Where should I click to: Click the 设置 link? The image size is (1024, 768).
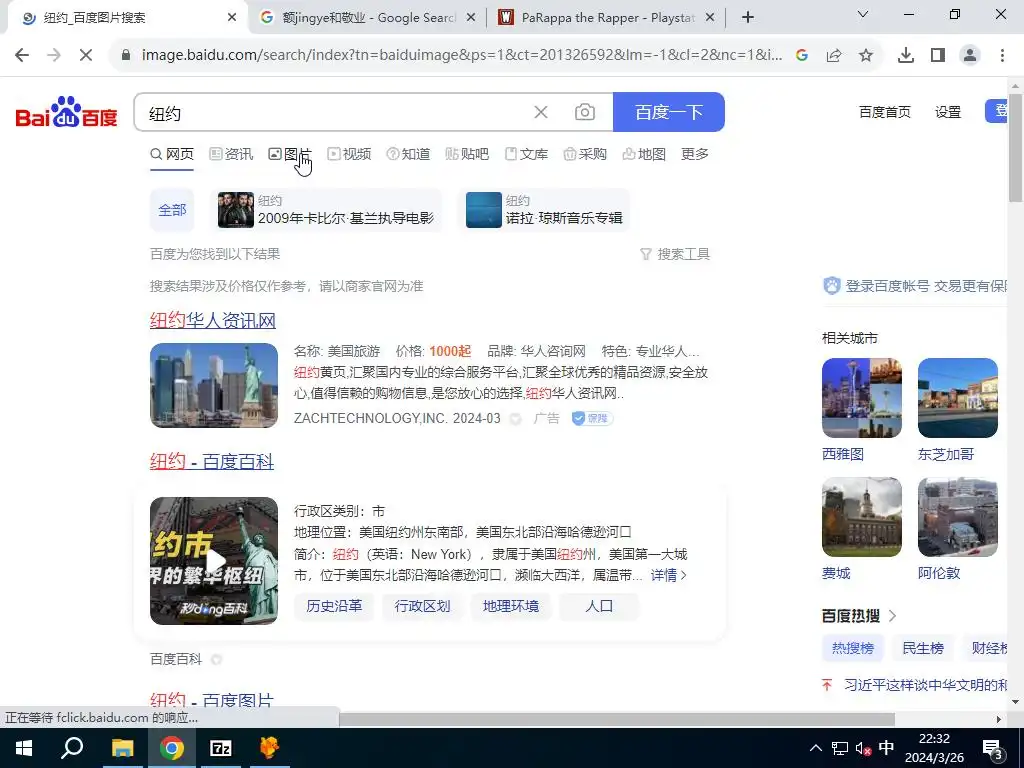948,112
